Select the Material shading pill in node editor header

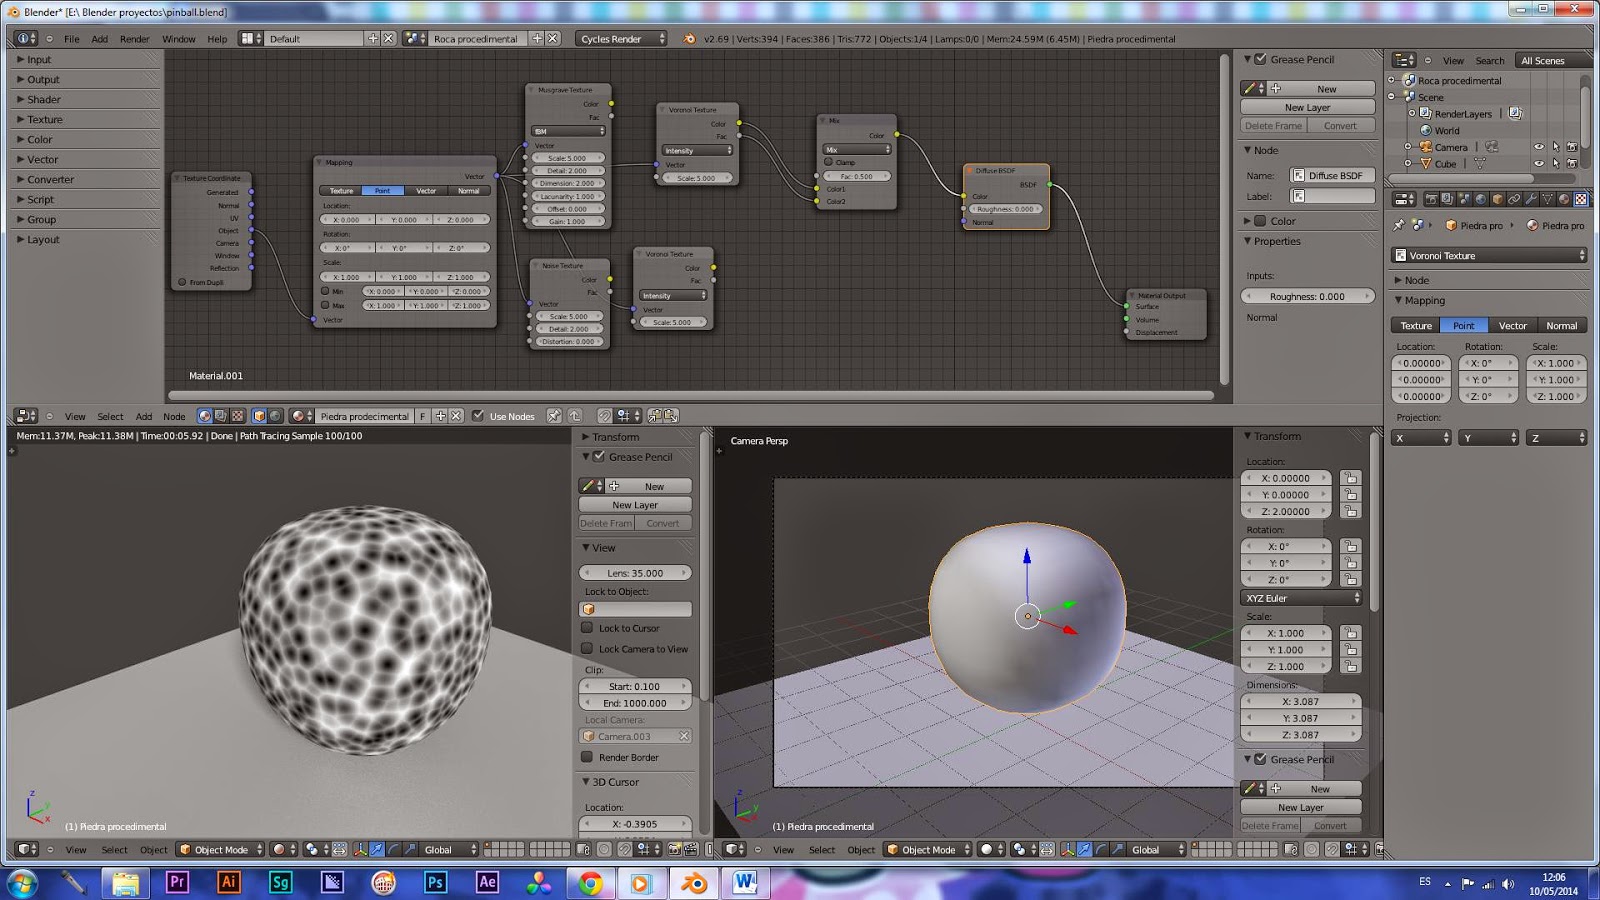tap(204, 415)
